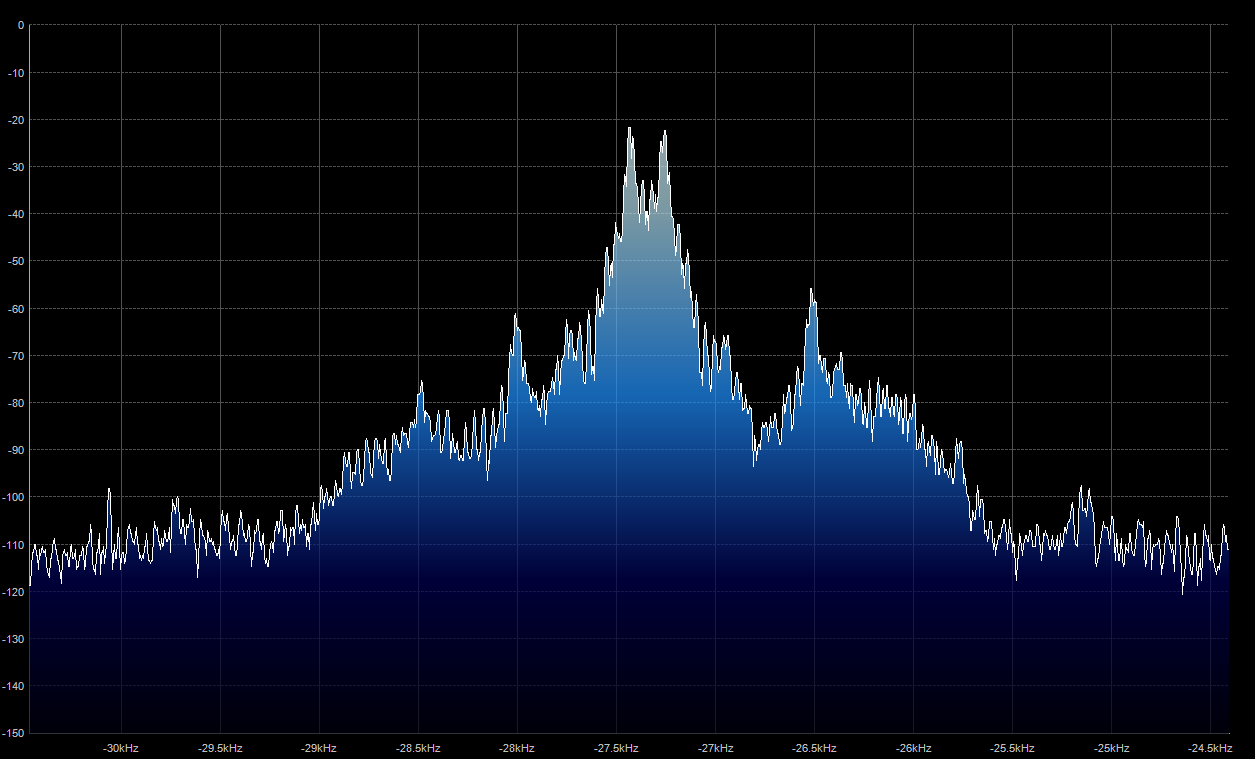This screenshot has width=1257, height=773.
Task: Click the -120 dB level axis label
Action: coord(14,591)
